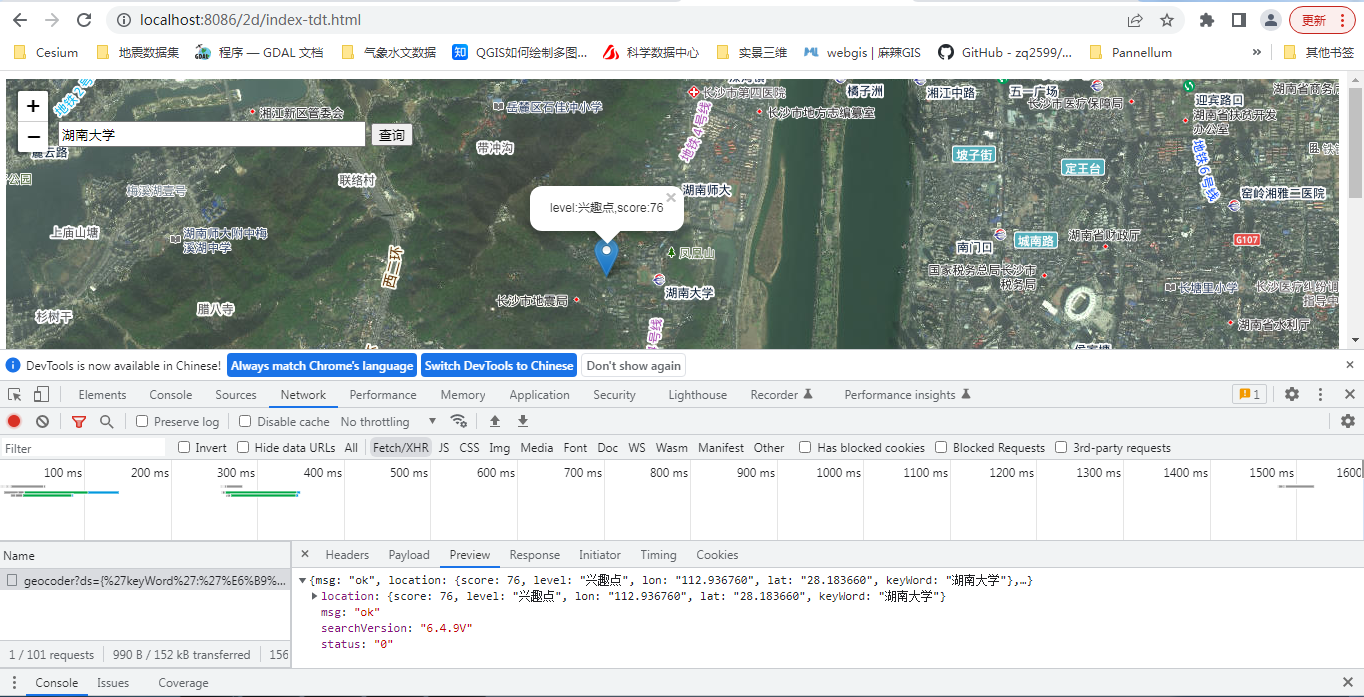
Task: Show the Payload tab
Action: point(409,554)
